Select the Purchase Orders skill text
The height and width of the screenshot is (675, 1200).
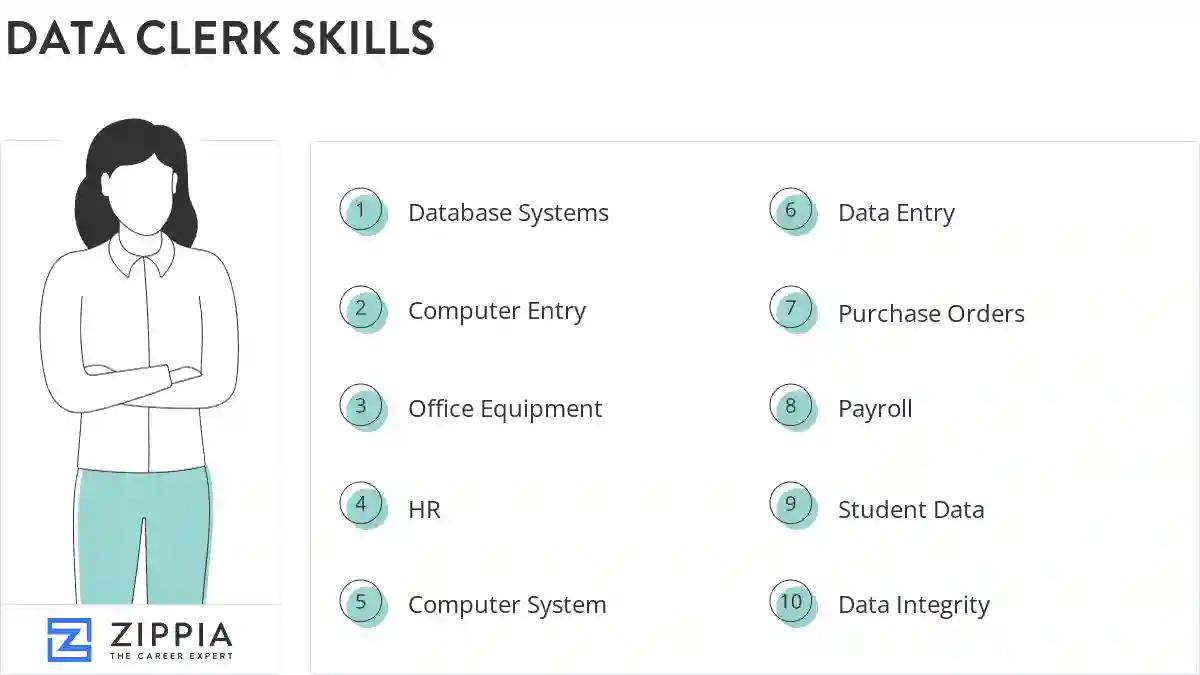click(931, 314)
